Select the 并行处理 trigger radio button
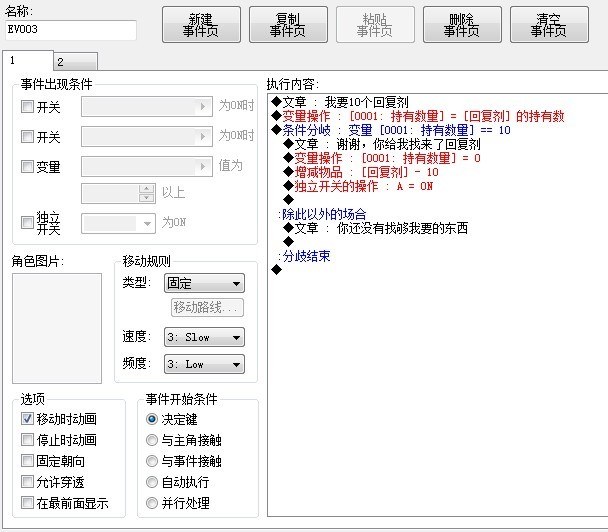 (152, 503)
